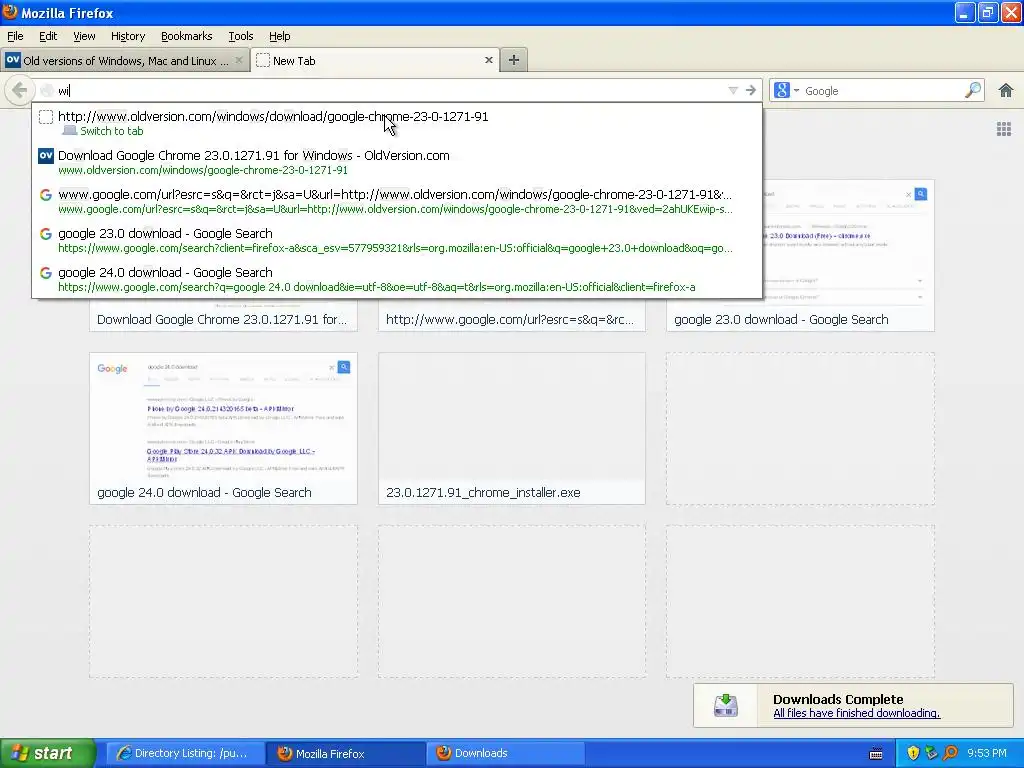Screen dimensions: 1024x768
Task: Select google 24.0 download suggestion
Action: pos(396,280)
